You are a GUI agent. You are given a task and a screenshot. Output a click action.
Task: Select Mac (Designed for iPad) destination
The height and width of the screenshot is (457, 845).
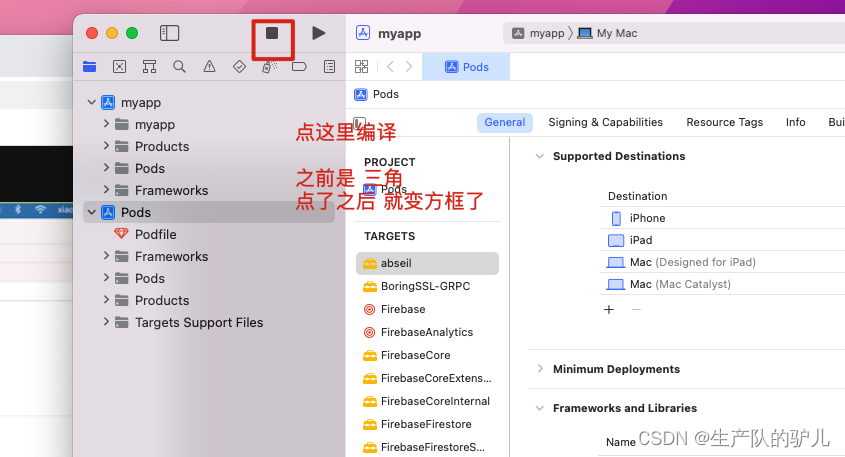pyautogui.click(x=722, y=262)
